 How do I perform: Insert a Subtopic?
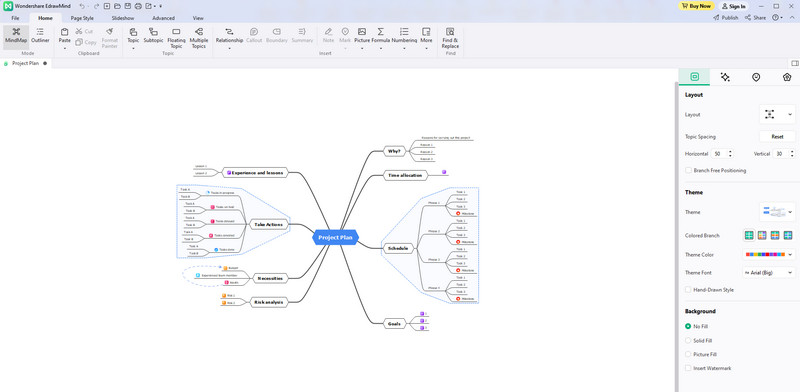153,36
